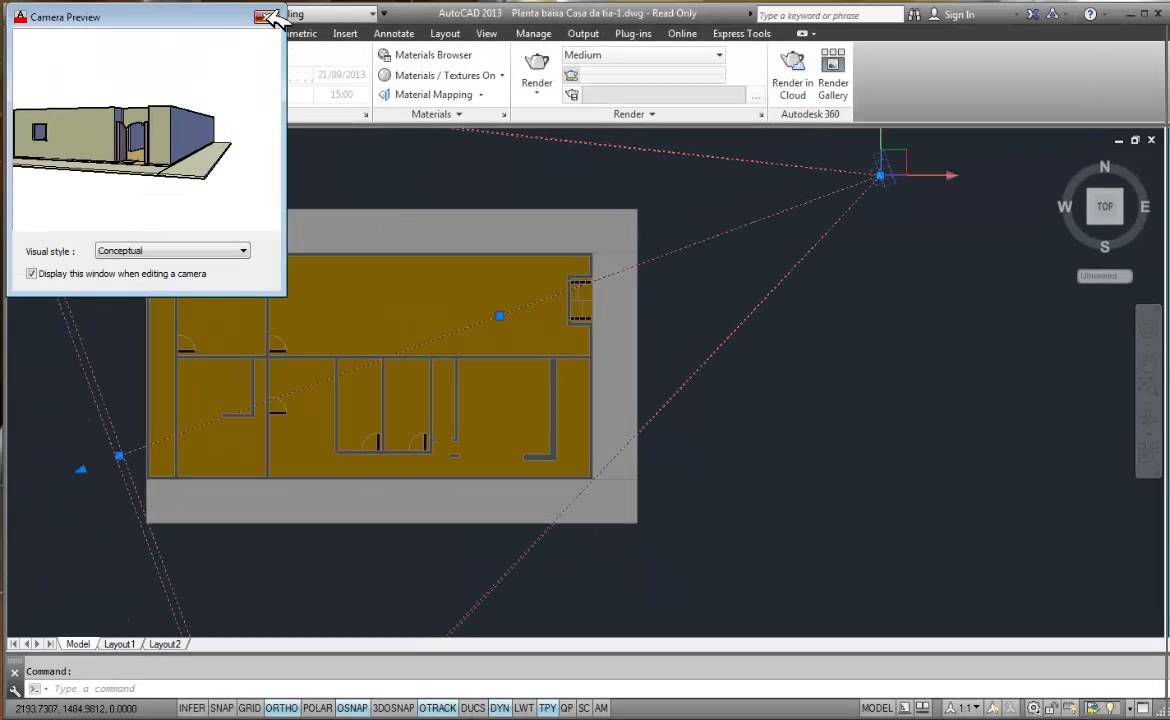Image resolution: width=1170 pixels, height=720 pixels.
Task: Click the E compass direction on ViewCube
Action: [1145, 207]
